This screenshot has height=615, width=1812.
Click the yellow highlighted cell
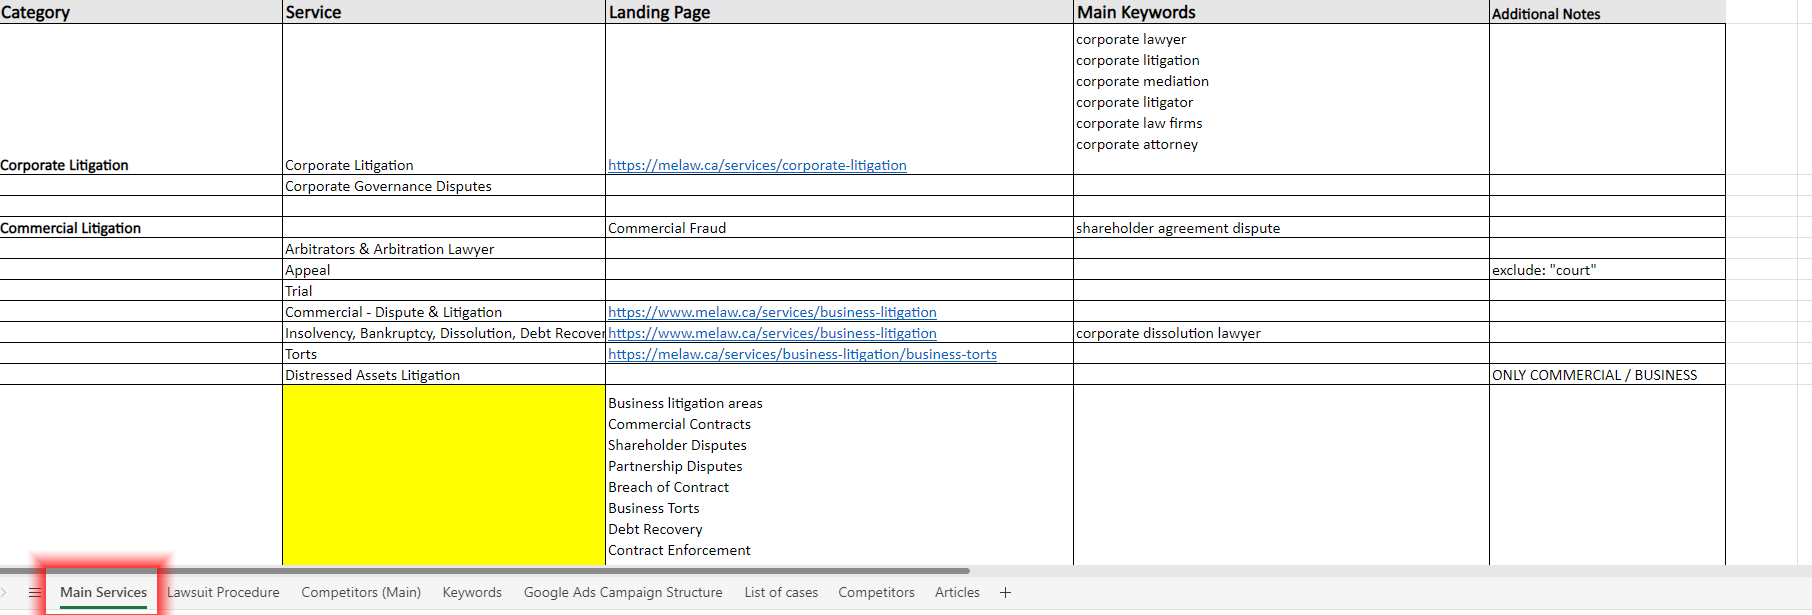point(444,475)
